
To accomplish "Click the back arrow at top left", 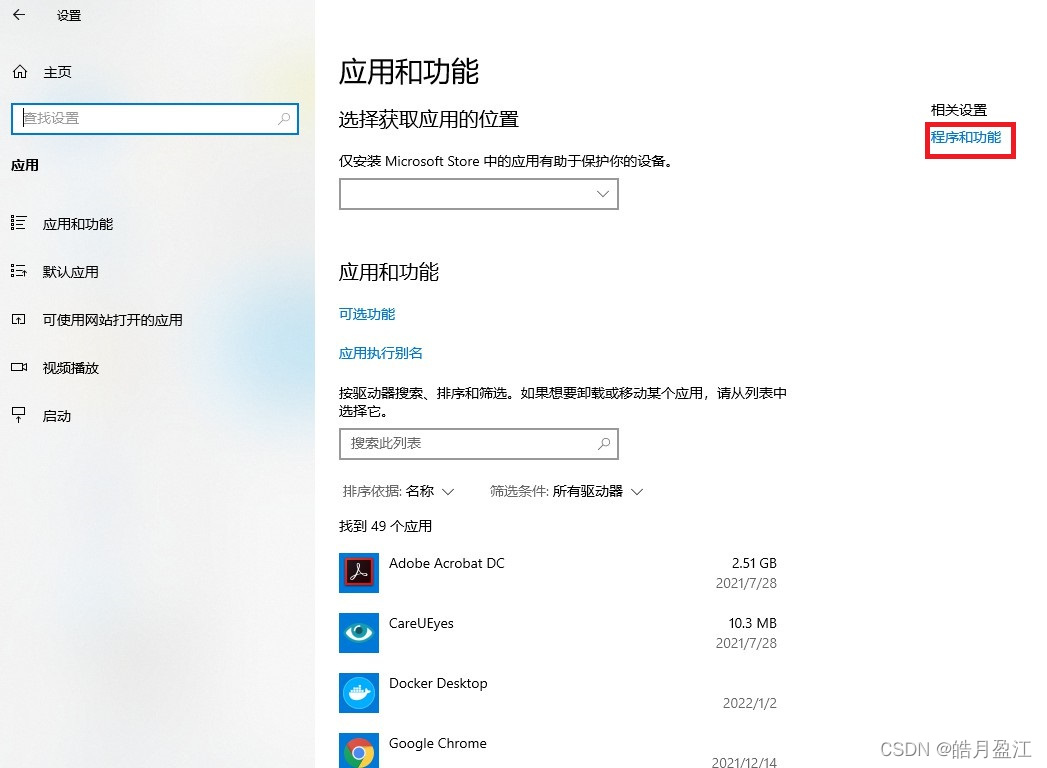I will click(19, 15).
